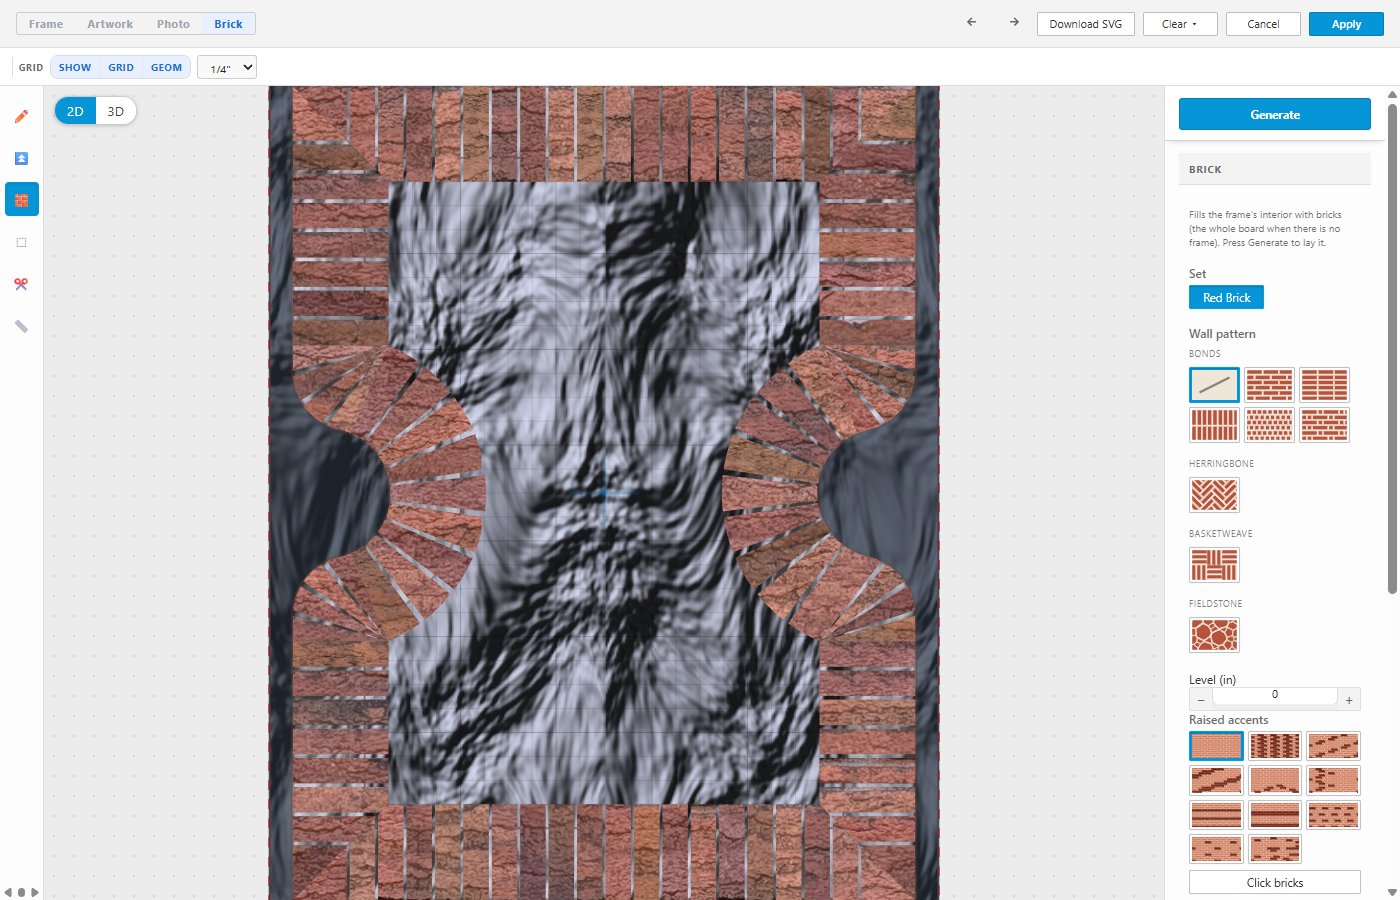Select the plain flat raised accent swatch
Viewport: 1400px width, 900px height.
(1216, 746)
